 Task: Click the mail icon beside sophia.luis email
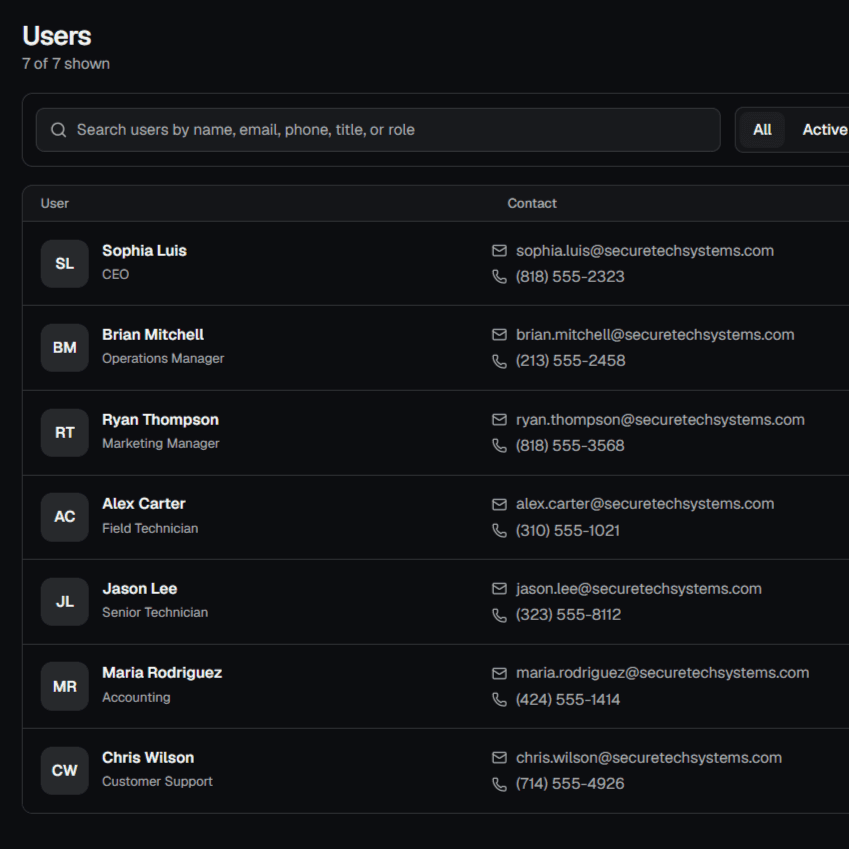(x=499, y=251)
